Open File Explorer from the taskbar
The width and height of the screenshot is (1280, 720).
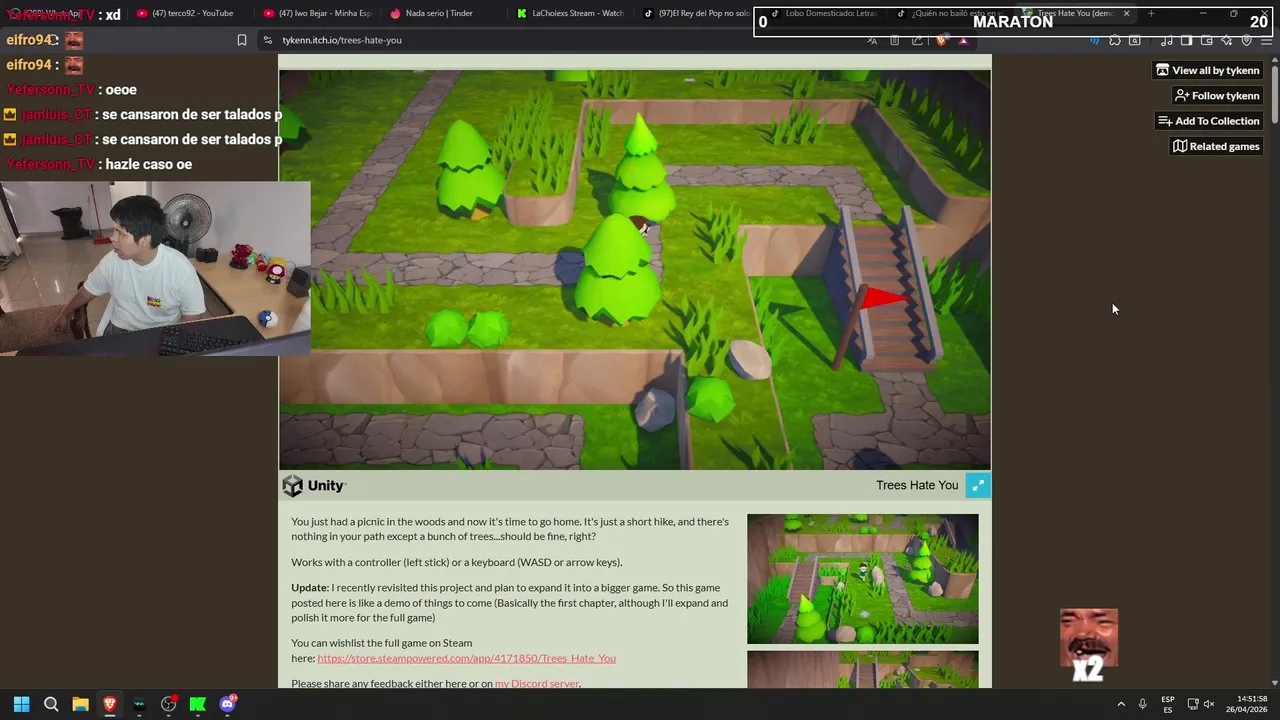coord(80,704)
